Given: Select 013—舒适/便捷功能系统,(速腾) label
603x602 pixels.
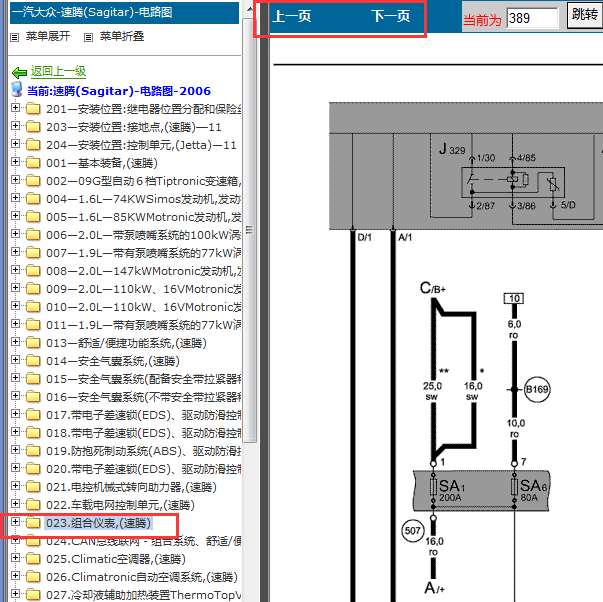Looking at the screenshot, I should tap(127, 343).
